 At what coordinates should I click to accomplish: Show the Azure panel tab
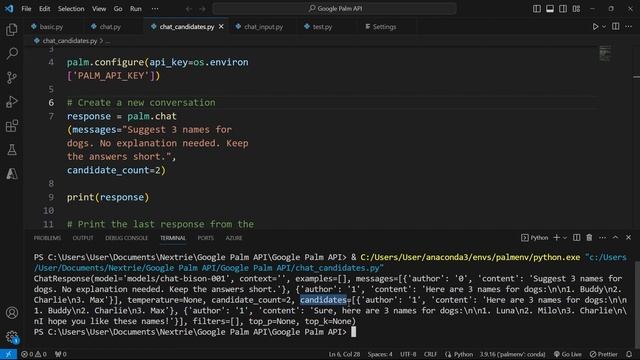pos(234,238)
